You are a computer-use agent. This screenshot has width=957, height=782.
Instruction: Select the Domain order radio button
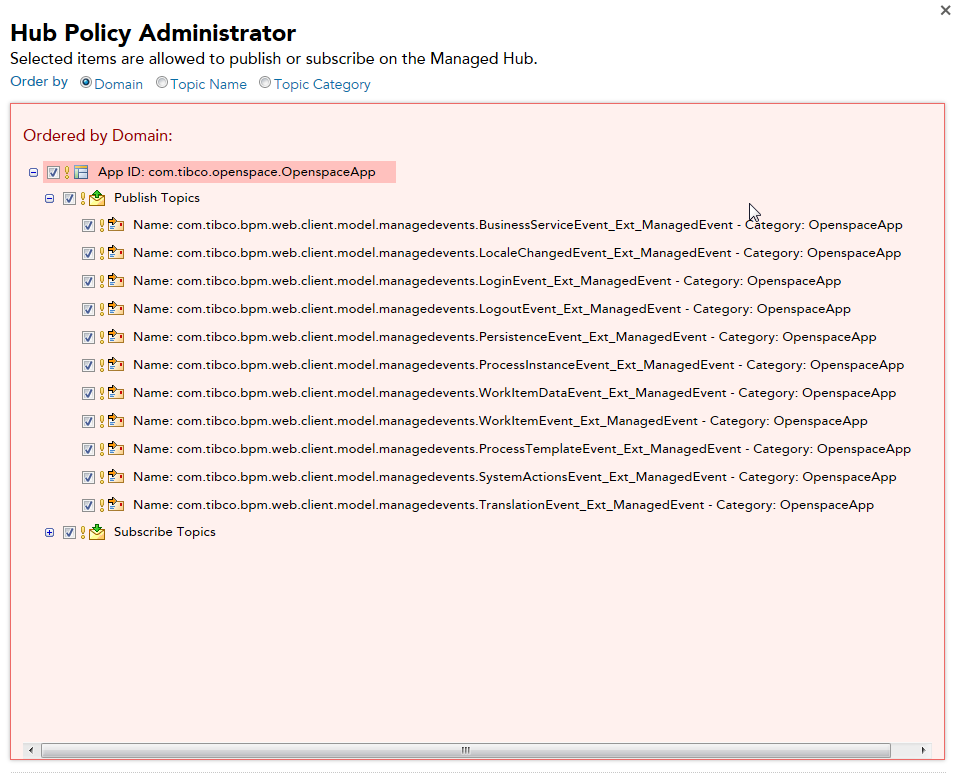(x=86, y=82)
